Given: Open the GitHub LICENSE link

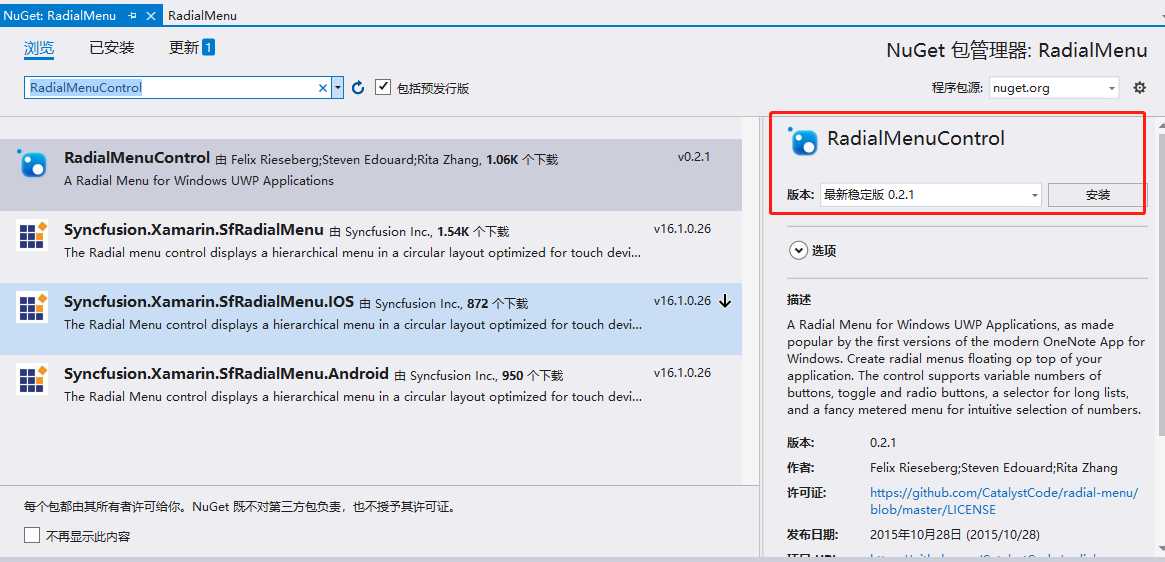Looking at the screenshot, I should click(1004, 501).
